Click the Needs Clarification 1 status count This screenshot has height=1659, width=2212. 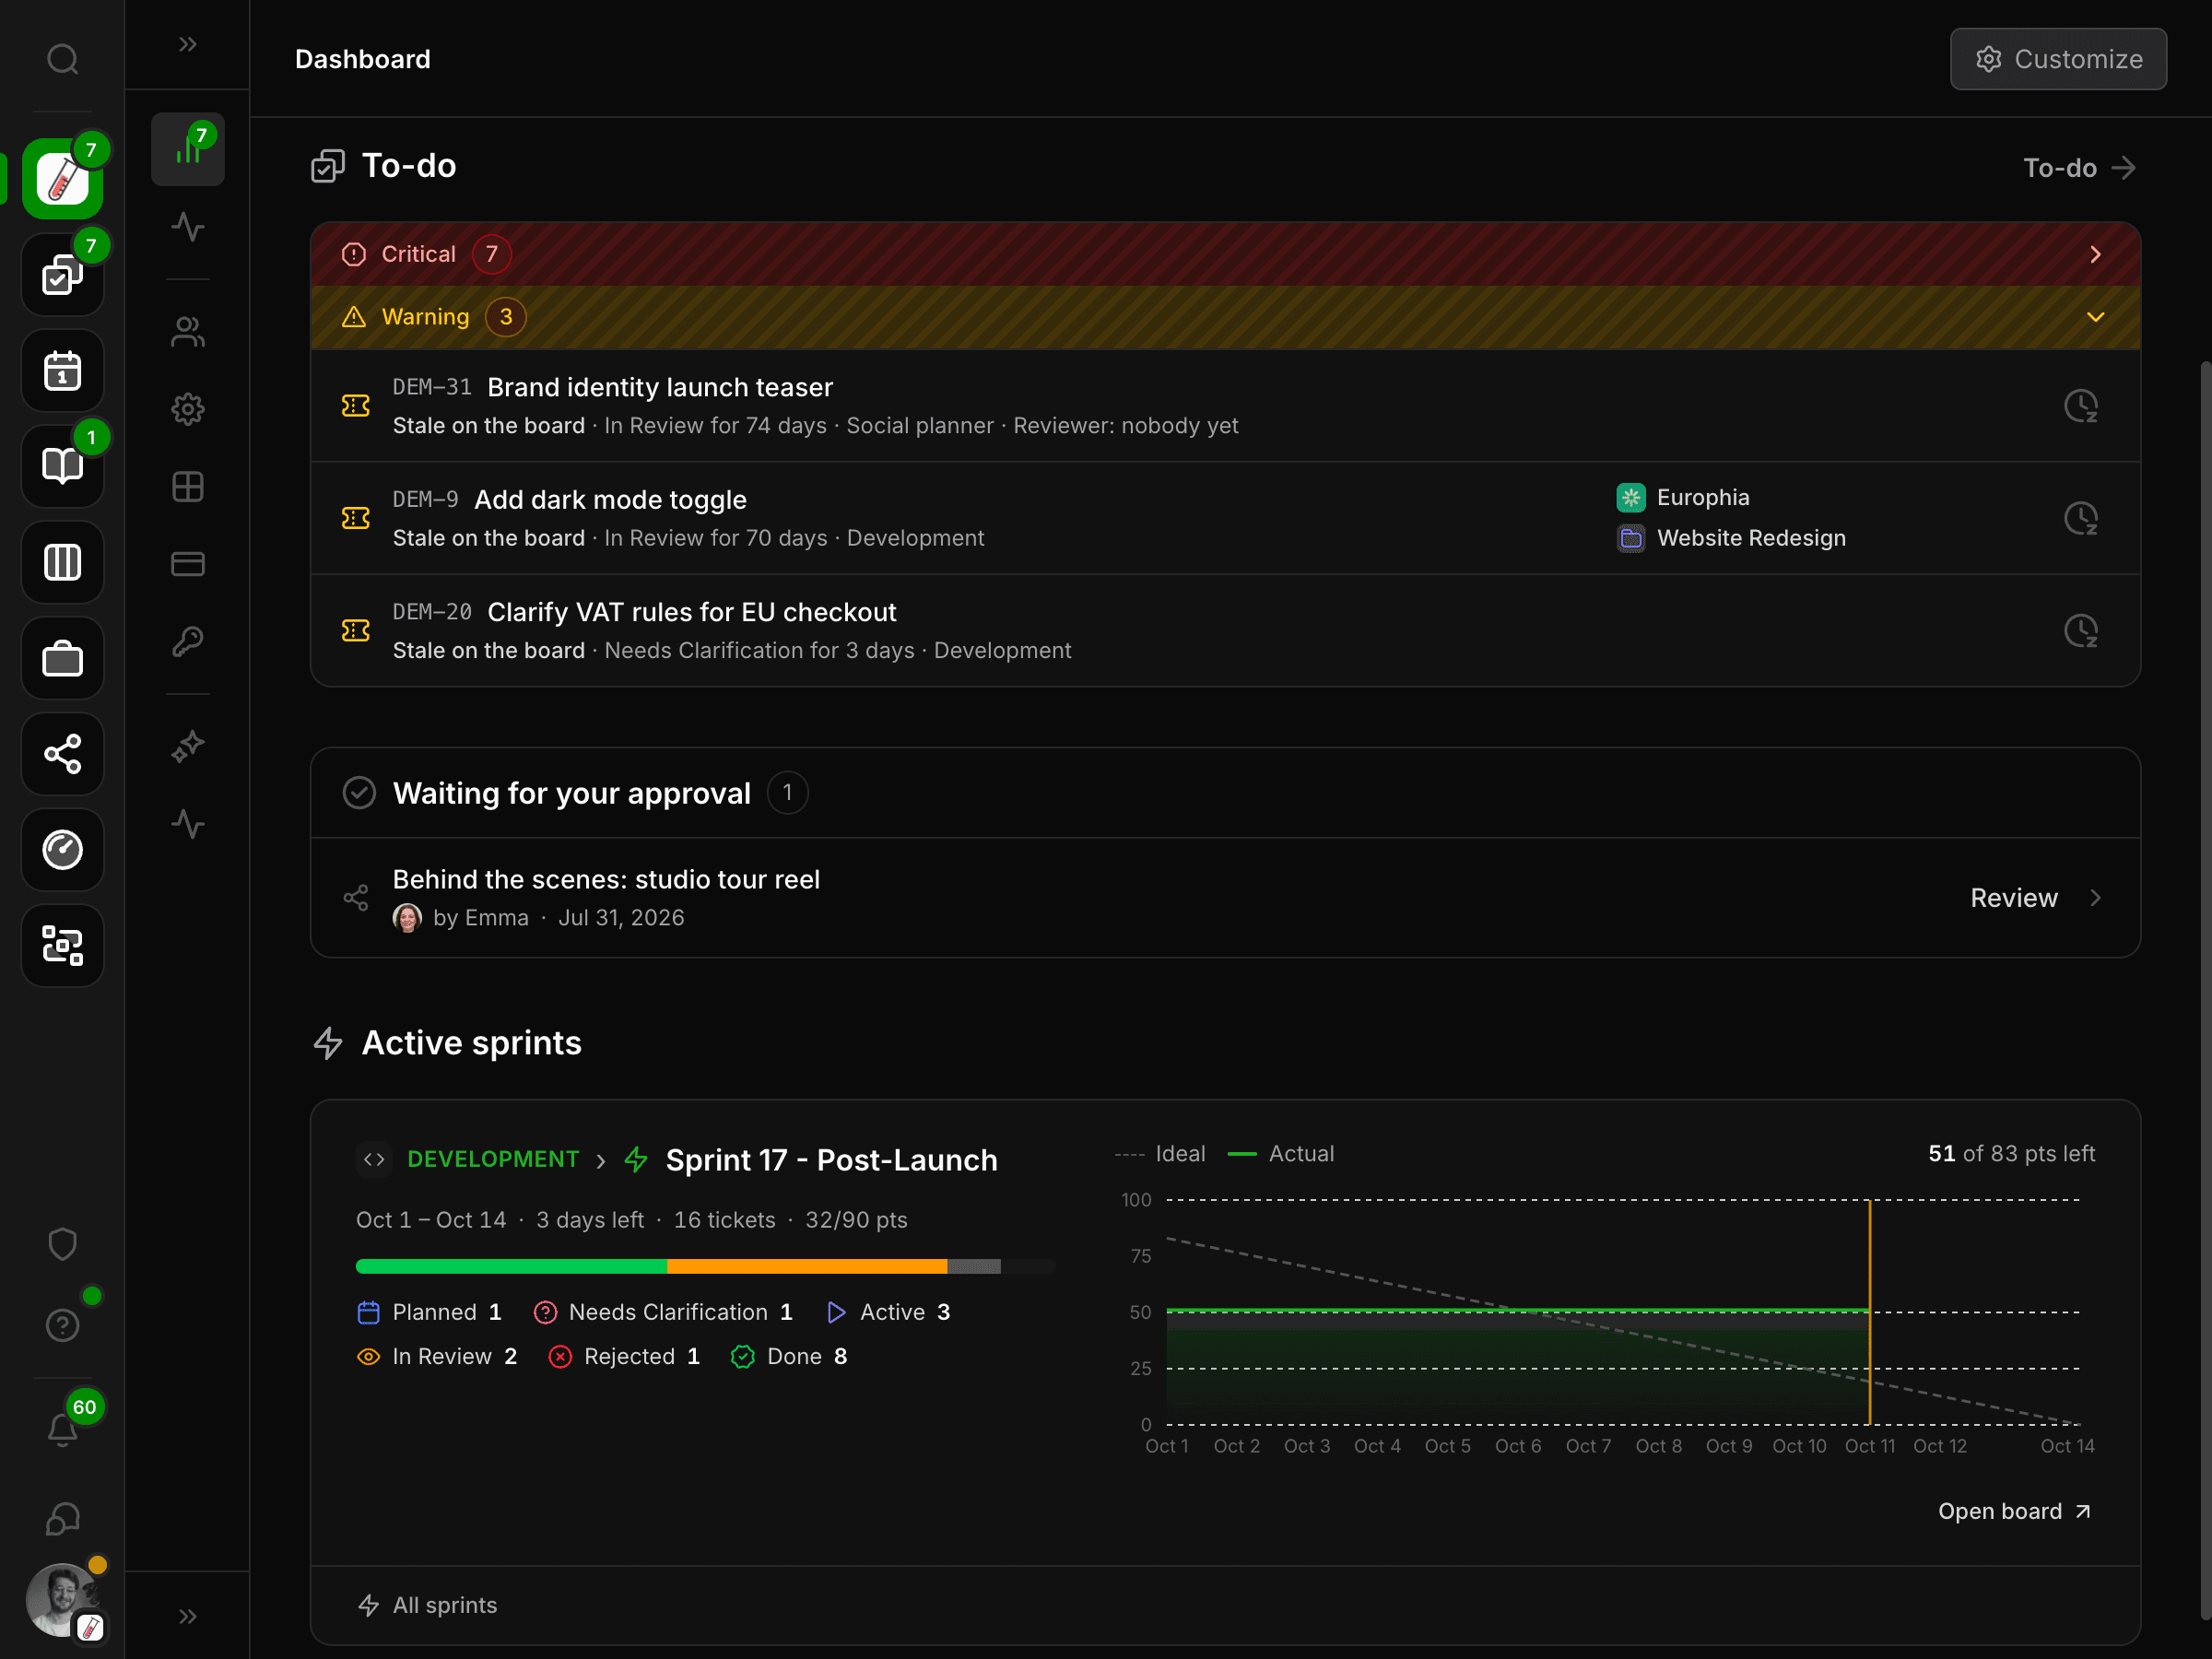(663, 1312)
